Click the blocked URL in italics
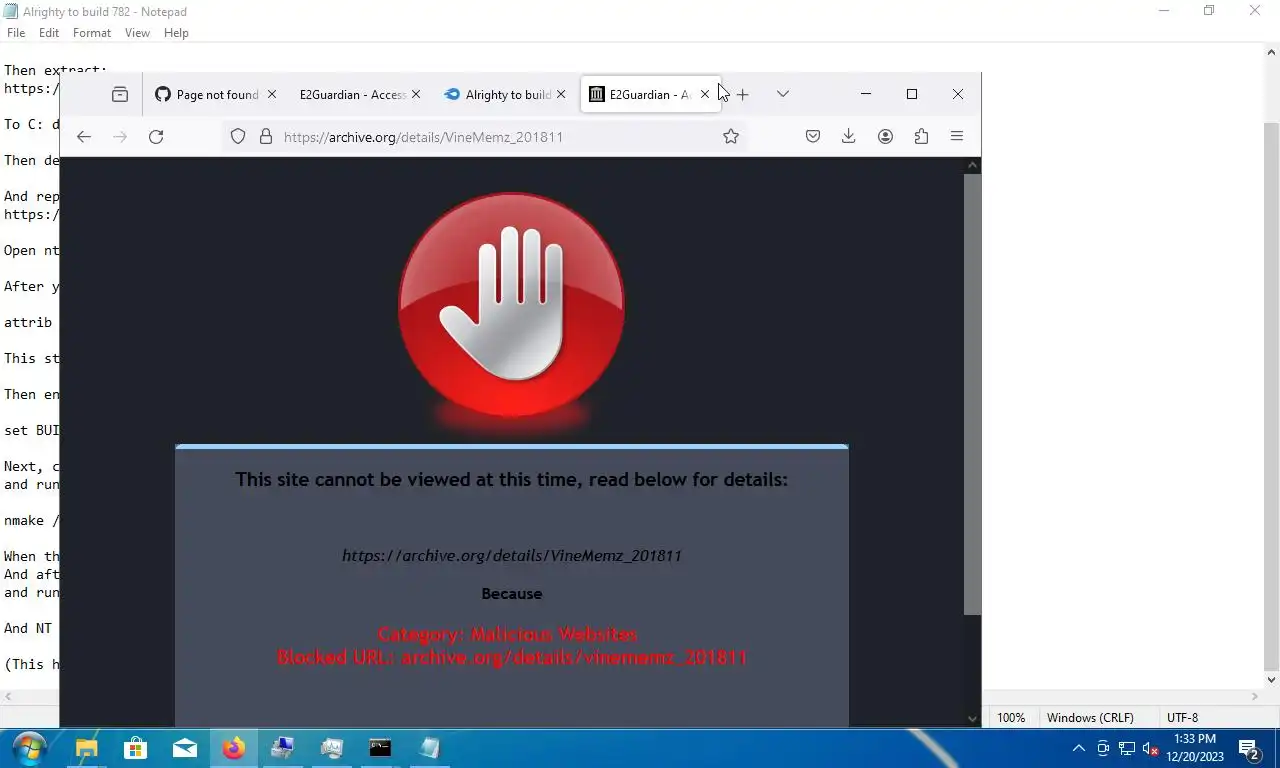 [512, 556]
